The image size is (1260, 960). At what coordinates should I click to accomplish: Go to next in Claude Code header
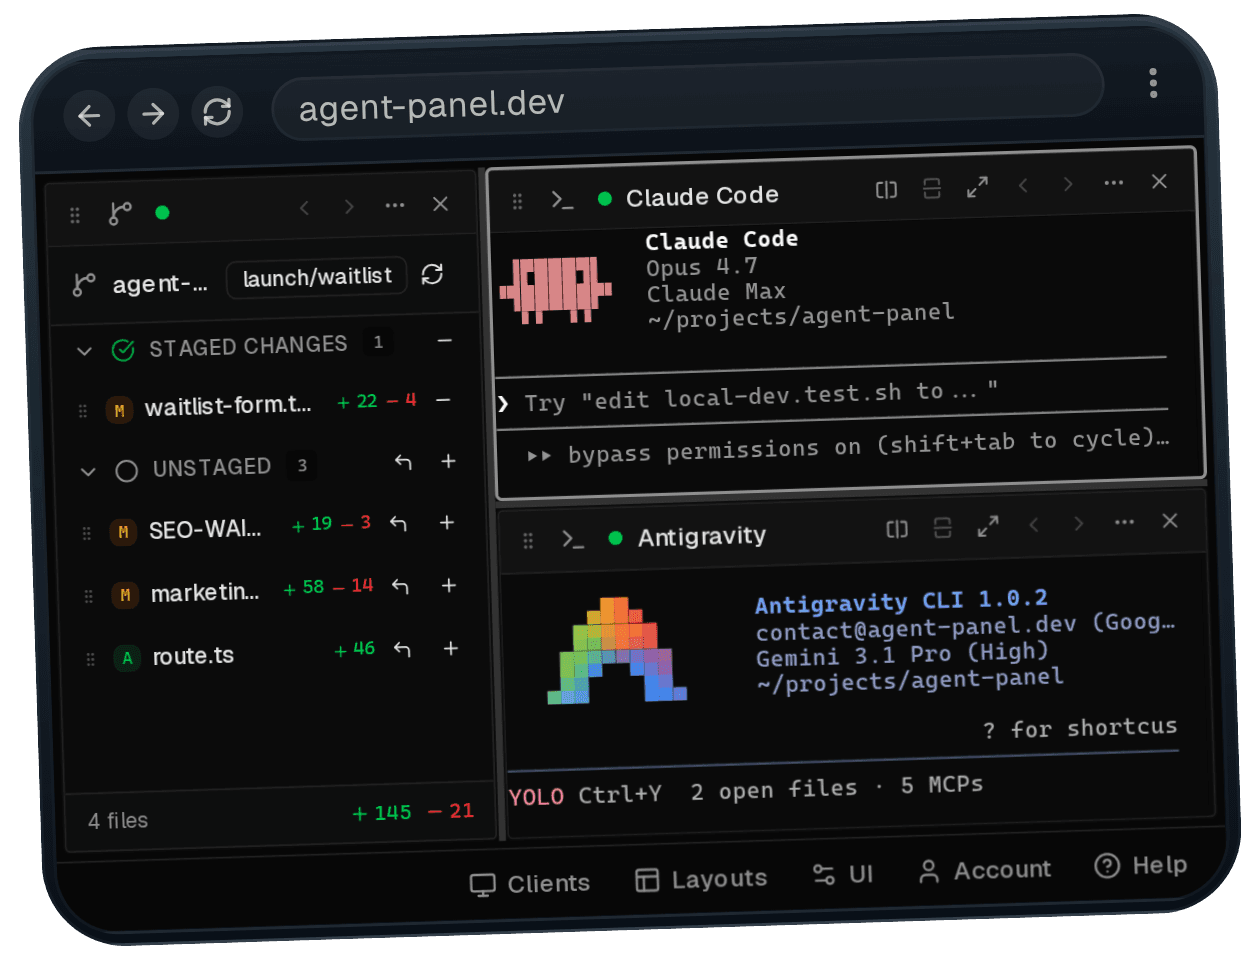click(1068, 184)
